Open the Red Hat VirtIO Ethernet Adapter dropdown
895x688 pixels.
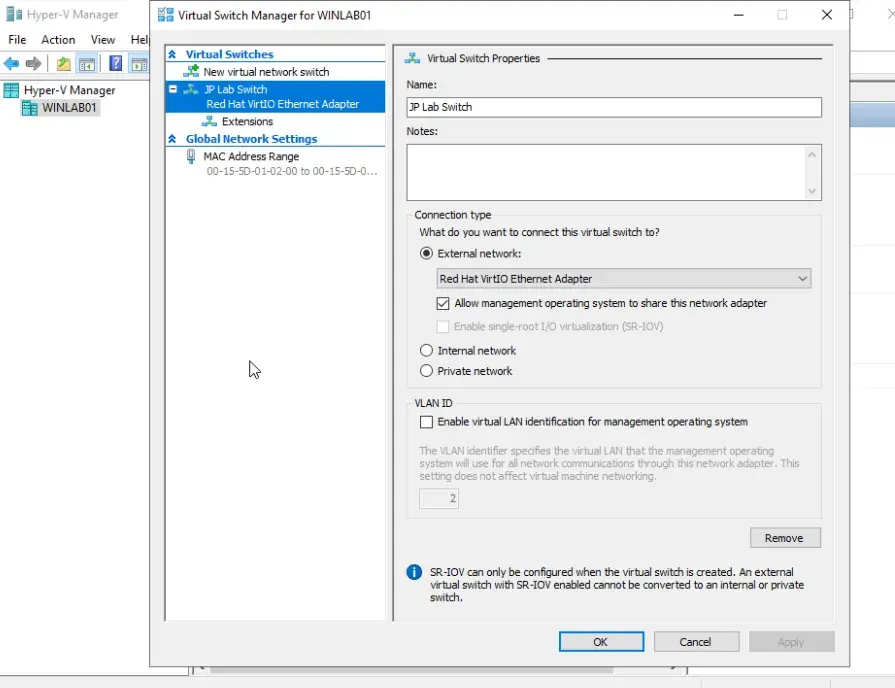click(624, 279)
